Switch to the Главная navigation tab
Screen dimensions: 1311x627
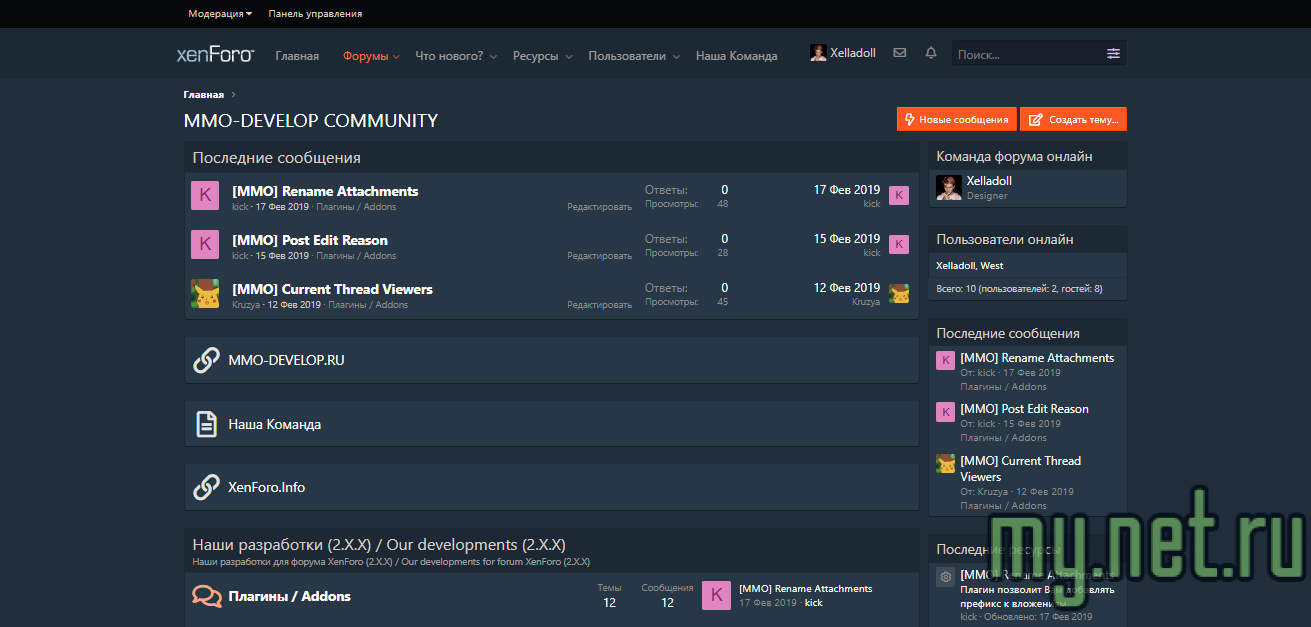296,55
